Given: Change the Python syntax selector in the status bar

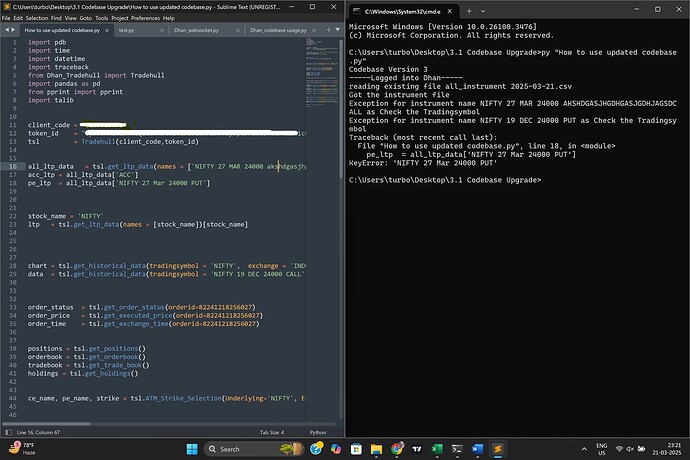Looking at the screenshot, I should (x=318, y=432).
